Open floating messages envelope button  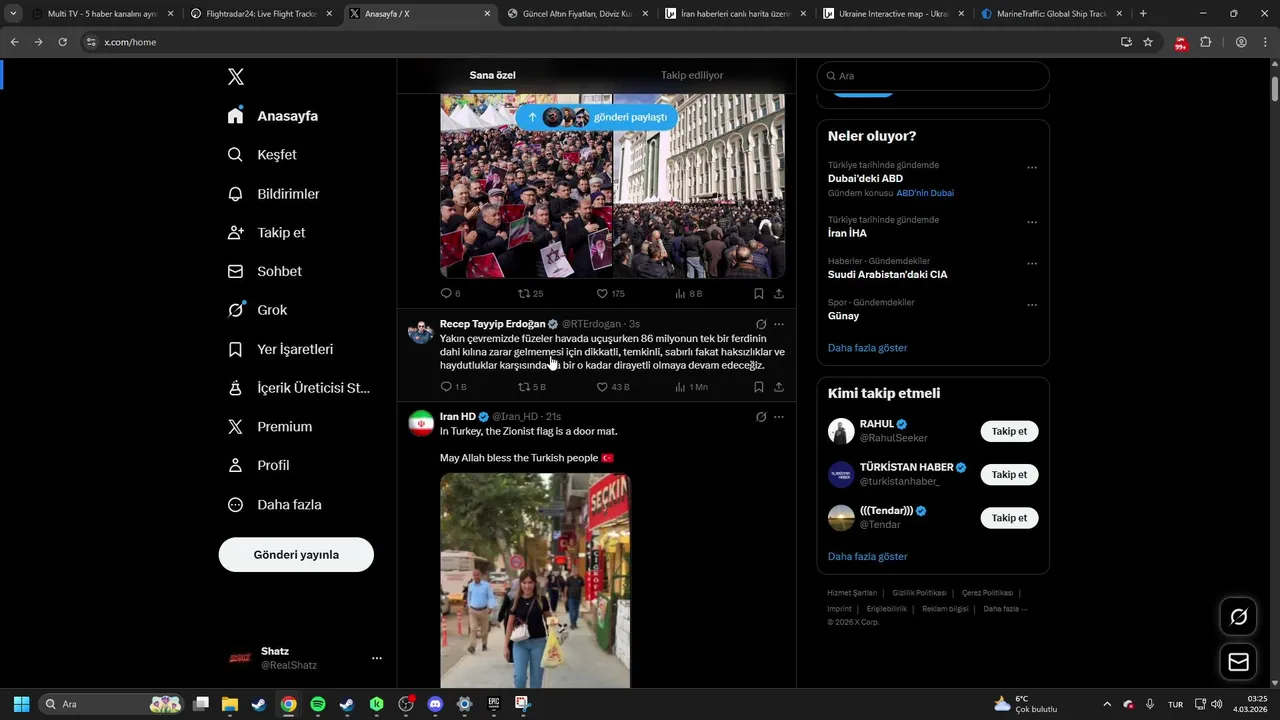click(1238, 662)
